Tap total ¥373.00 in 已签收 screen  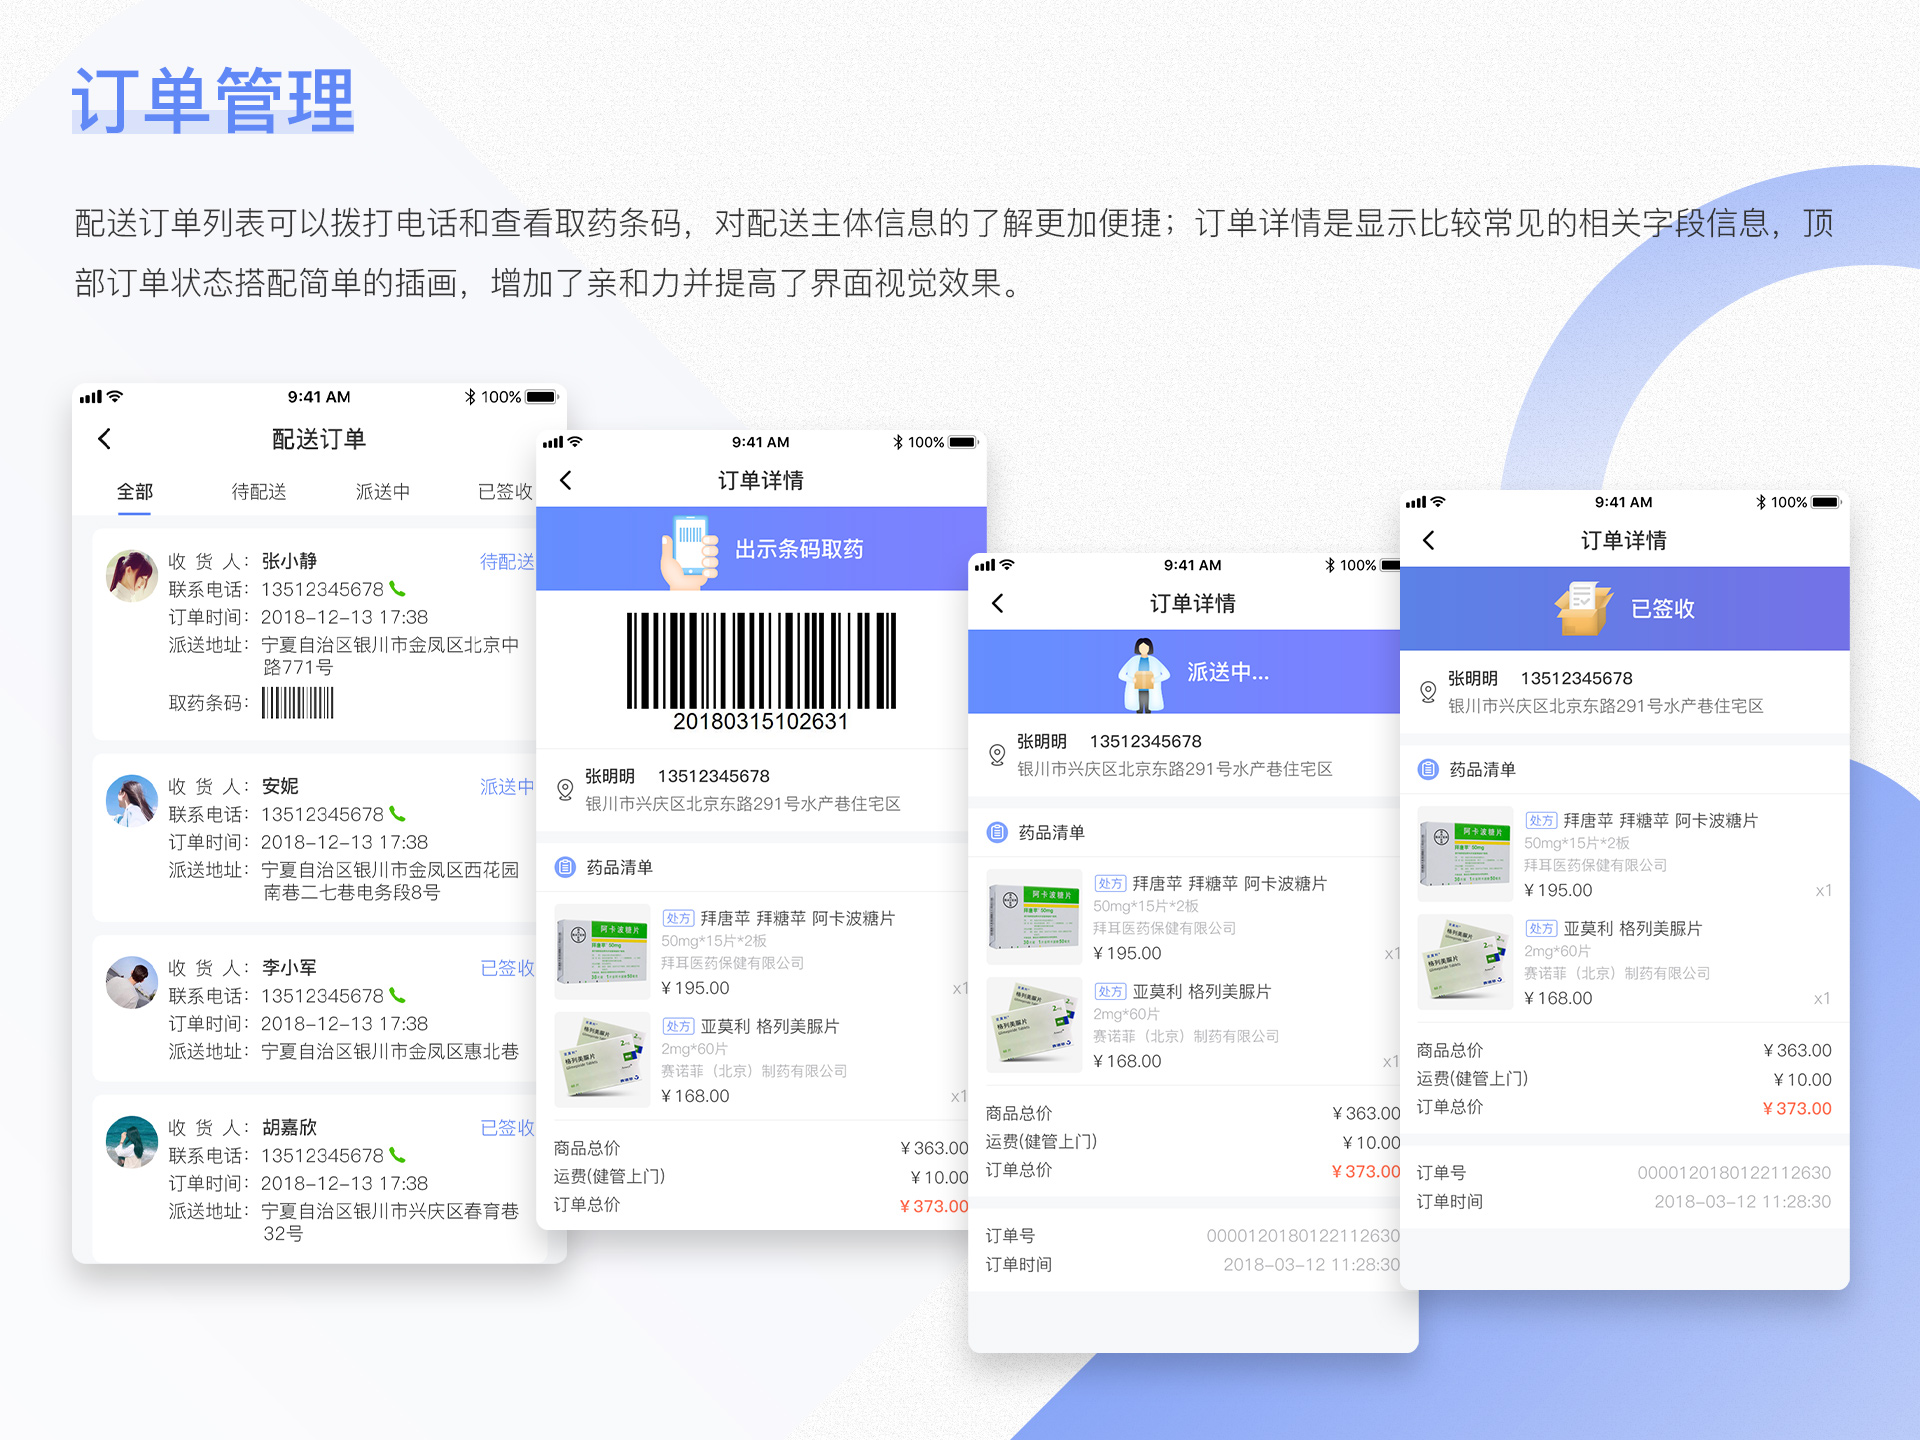point(1797,1108)
